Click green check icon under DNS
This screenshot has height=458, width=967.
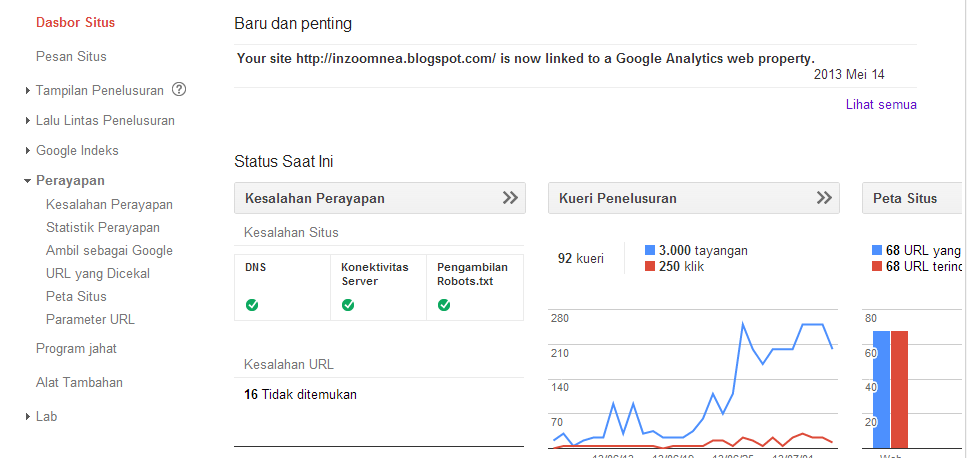pos(252,304)
